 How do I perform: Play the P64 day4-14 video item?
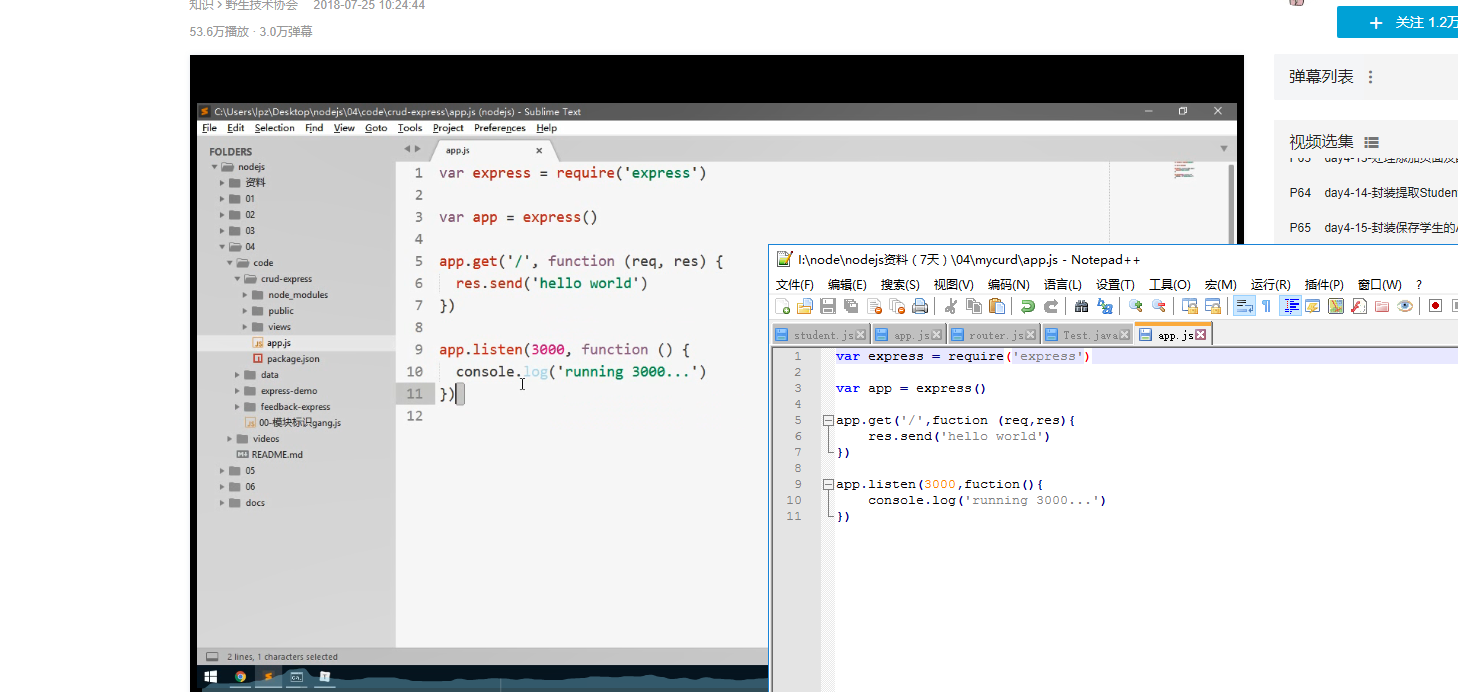point(1373,193)
